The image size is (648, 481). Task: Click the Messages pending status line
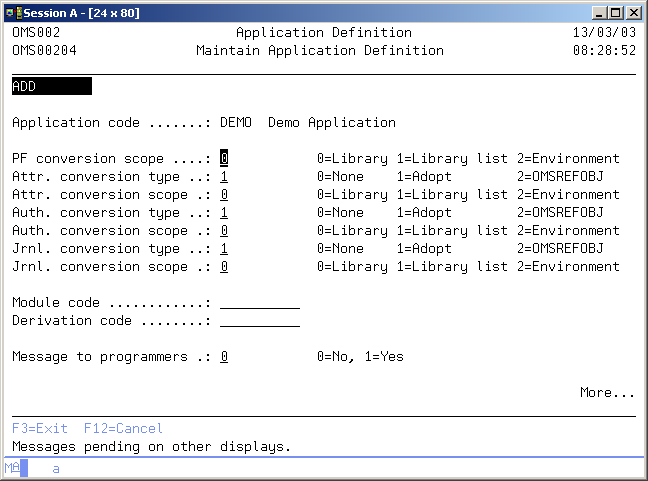[151, 447]
